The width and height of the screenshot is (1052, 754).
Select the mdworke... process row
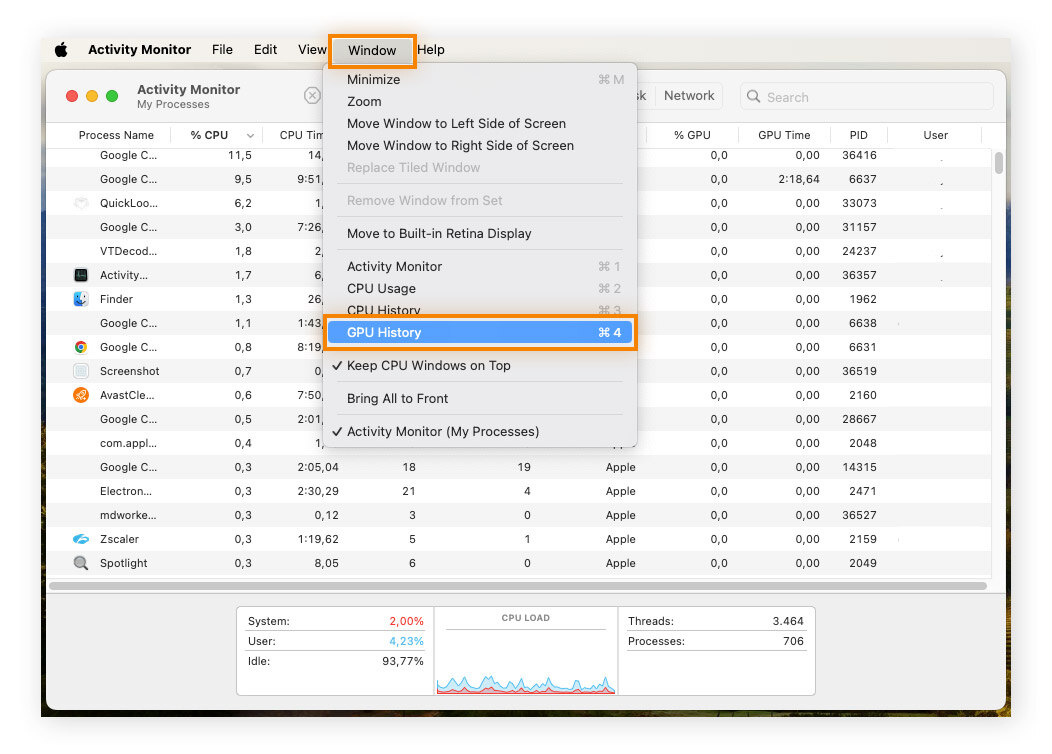pyautogui.click(x=518, y=515)
